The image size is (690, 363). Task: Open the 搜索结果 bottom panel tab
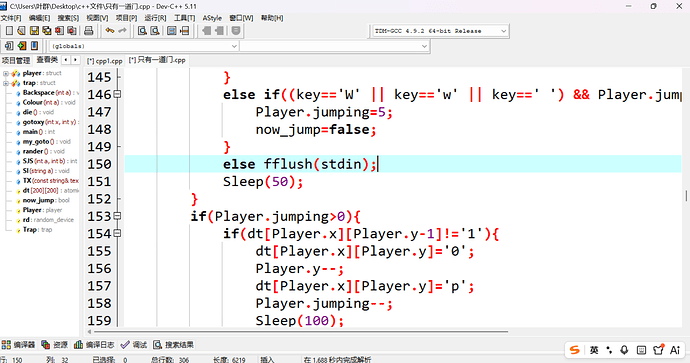173,345
